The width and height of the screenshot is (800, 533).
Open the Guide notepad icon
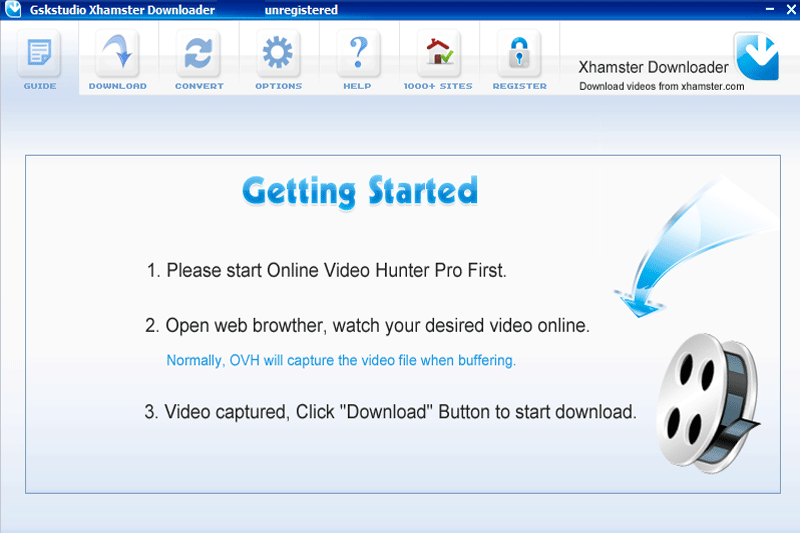click(x=39, y=53)
